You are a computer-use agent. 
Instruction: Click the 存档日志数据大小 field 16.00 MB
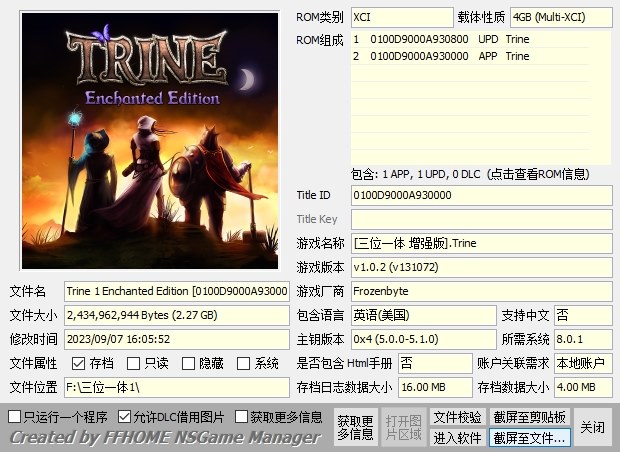point(435,387)
